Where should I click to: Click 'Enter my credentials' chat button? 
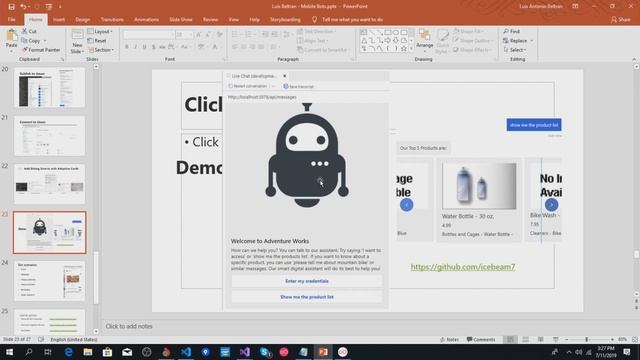click(x=307, y=281)
